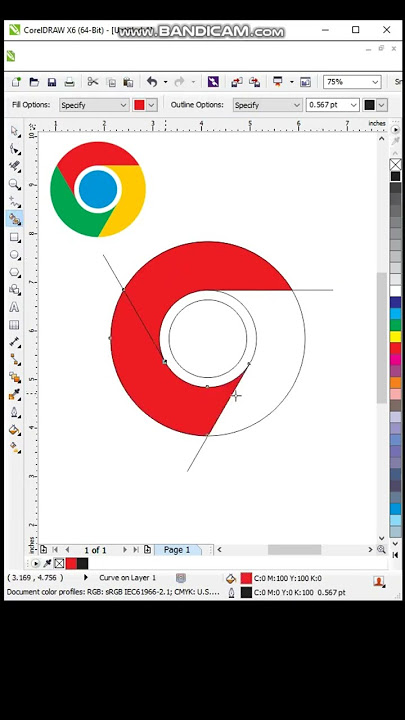Select the Text tool
The height and width of the screenshot is (720, 405).
[15, 307]
